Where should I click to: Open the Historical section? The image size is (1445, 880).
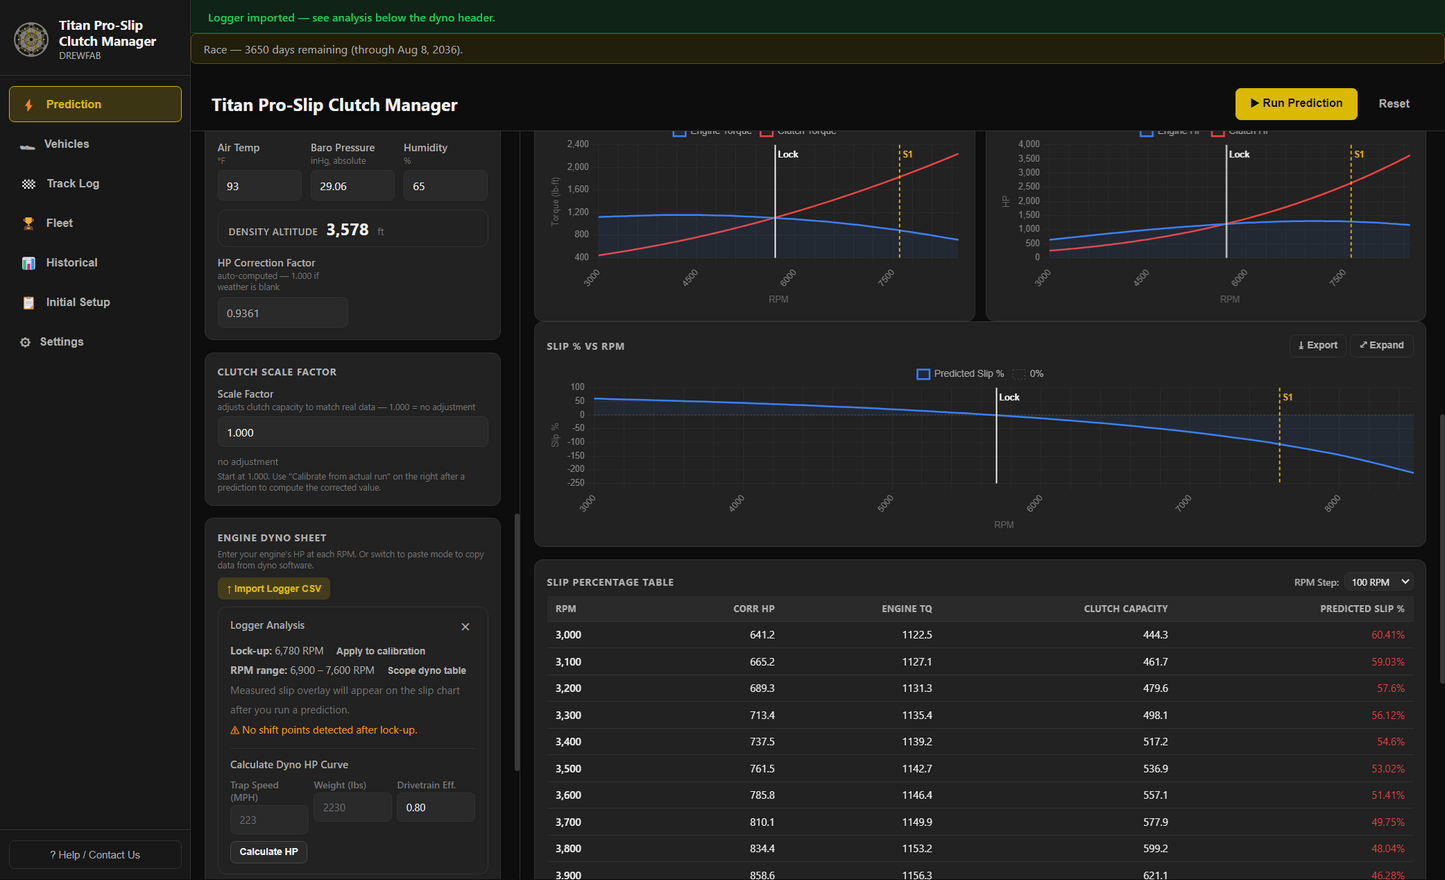[x=95, y=263]
